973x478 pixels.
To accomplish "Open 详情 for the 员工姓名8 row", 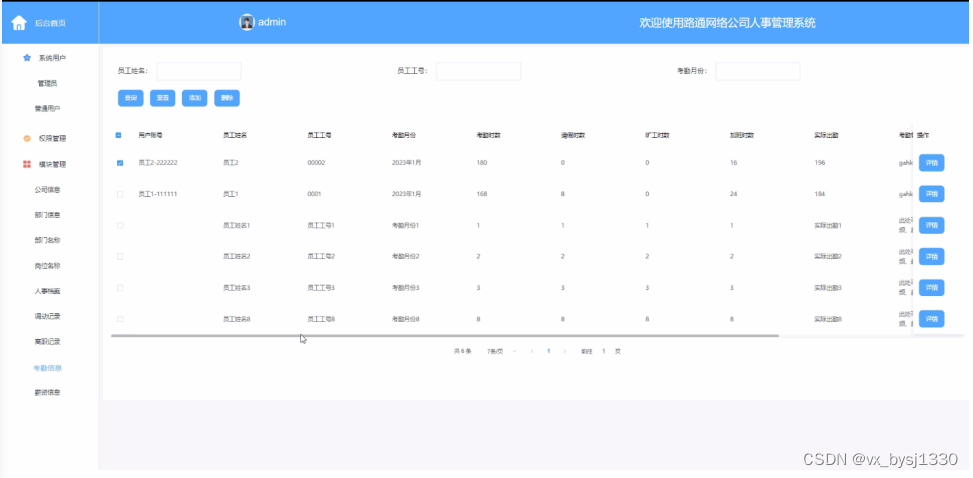I will pyautogui.click(x=931, y=318).
